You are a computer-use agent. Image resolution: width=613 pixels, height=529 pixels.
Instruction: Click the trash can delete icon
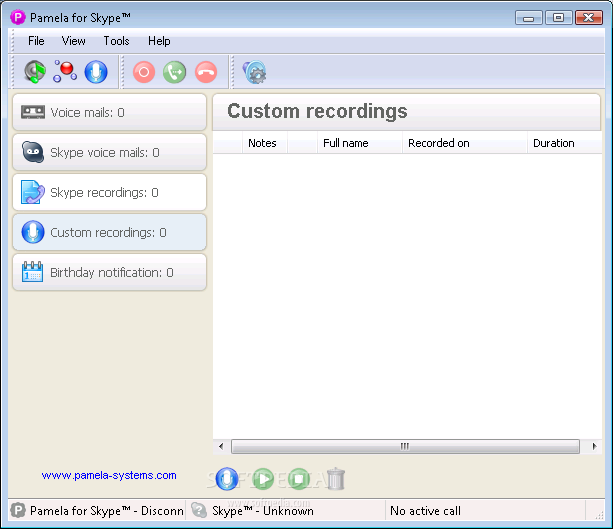(335, 479)
